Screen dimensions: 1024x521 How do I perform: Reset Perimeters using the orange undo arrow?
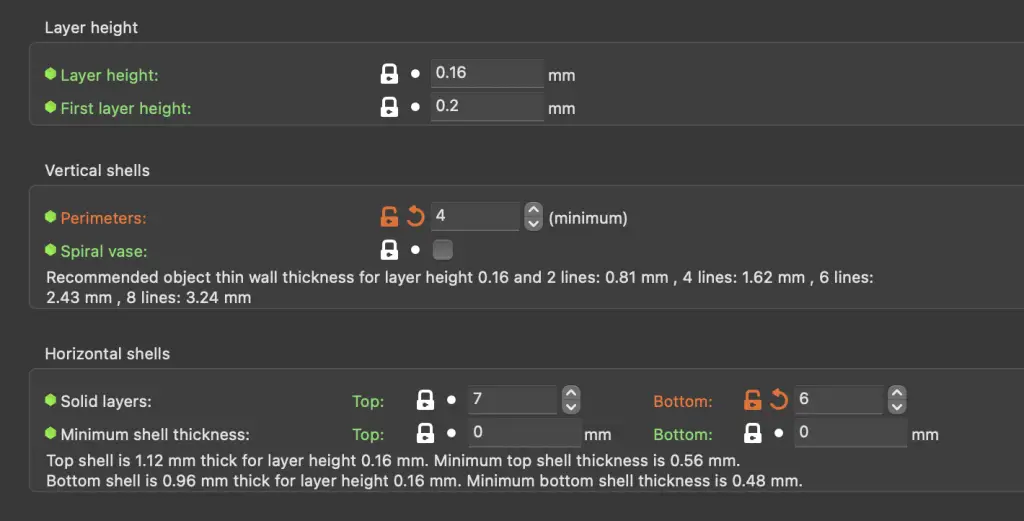pyautogui.click(x=415, y=216)
